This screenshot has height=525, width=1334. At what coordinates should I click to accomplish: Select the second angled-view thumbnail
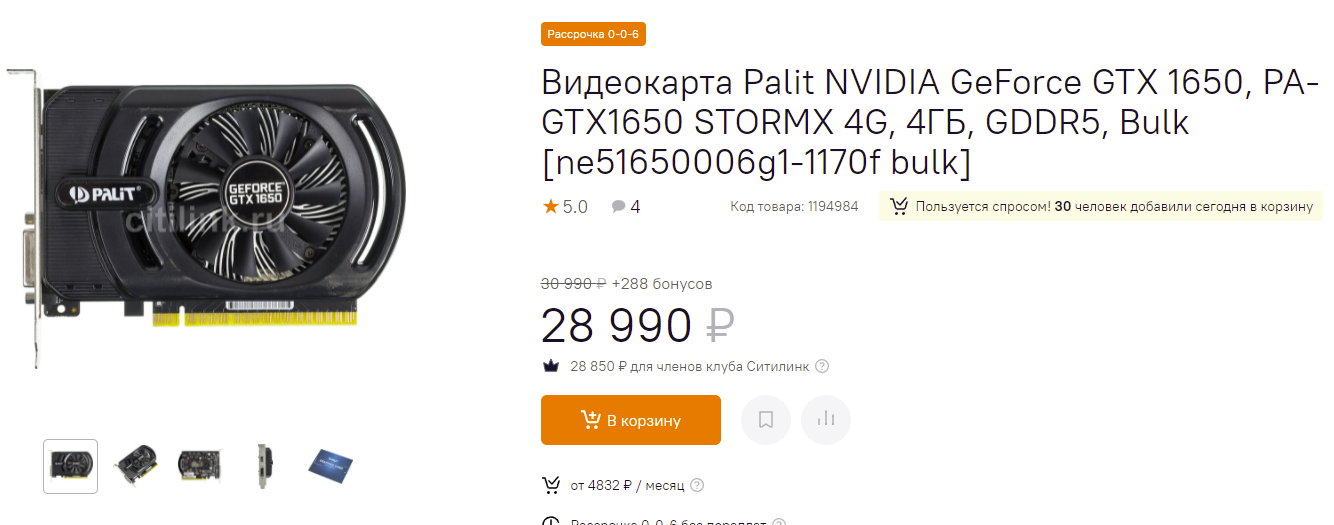point(135,466)
